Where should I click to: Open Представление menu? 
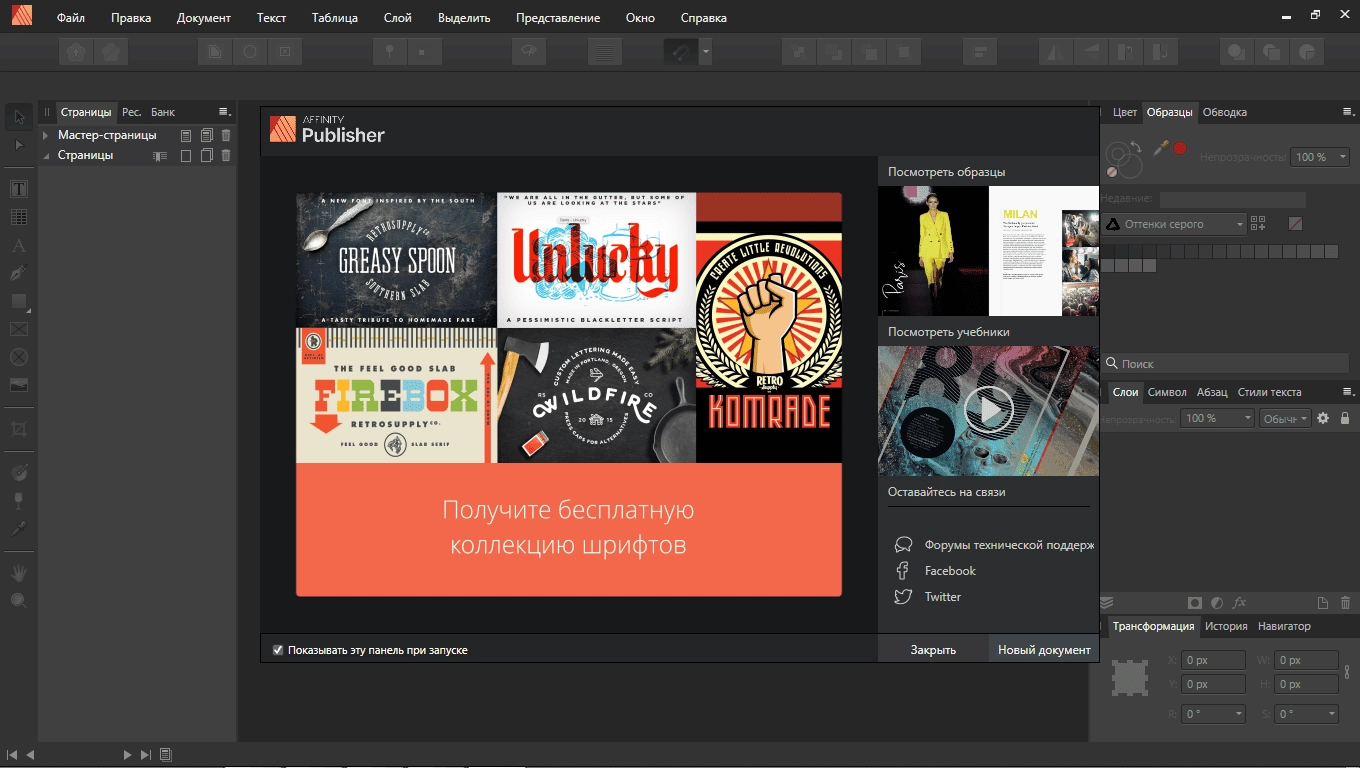558,18
